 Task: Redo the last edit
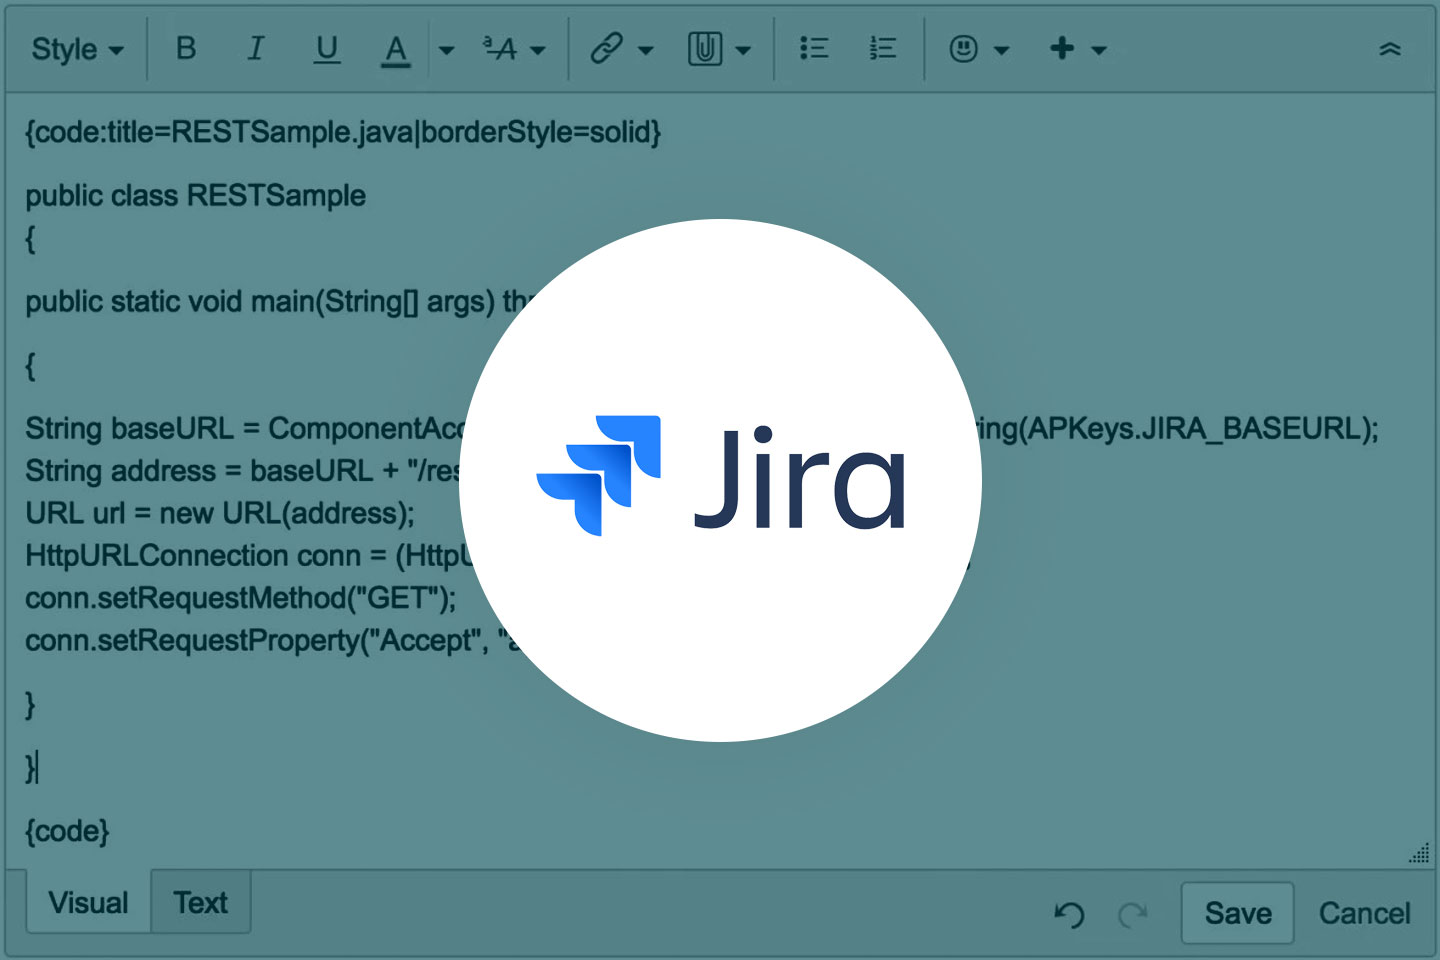click(x=1131, y=913)
